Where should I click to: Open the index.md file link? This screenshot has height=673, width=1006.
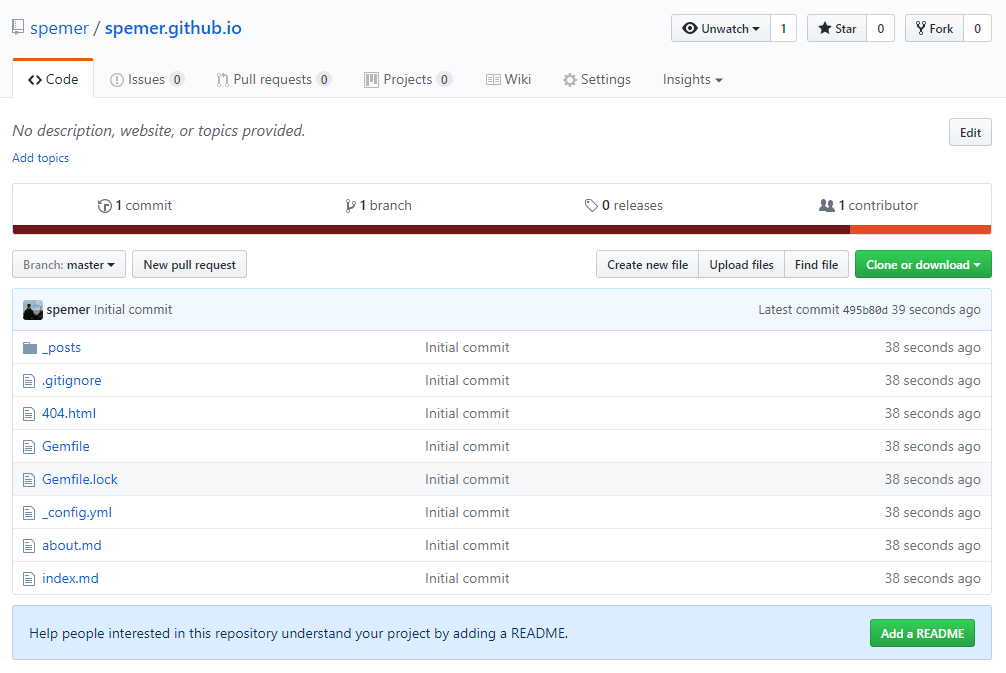point(71,579)
